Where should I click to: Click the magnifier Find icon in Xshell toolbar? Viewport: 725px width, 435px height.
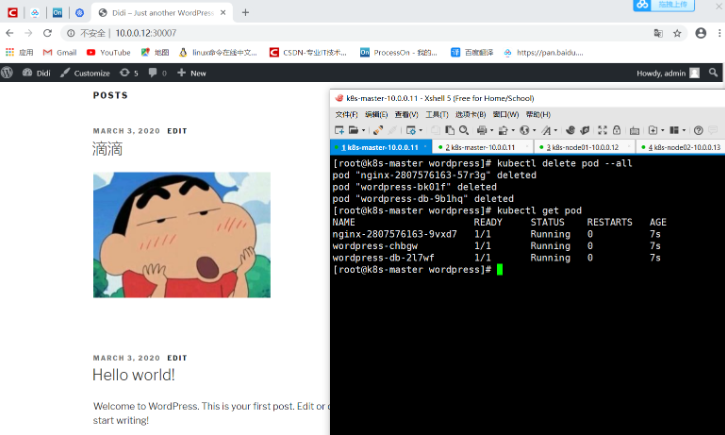(x=464, y=130)
